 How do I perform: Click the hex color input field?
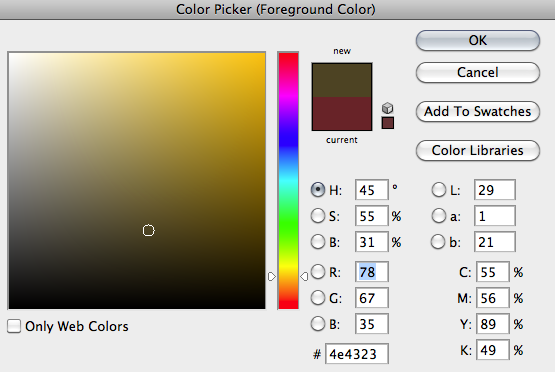point(357,354)
